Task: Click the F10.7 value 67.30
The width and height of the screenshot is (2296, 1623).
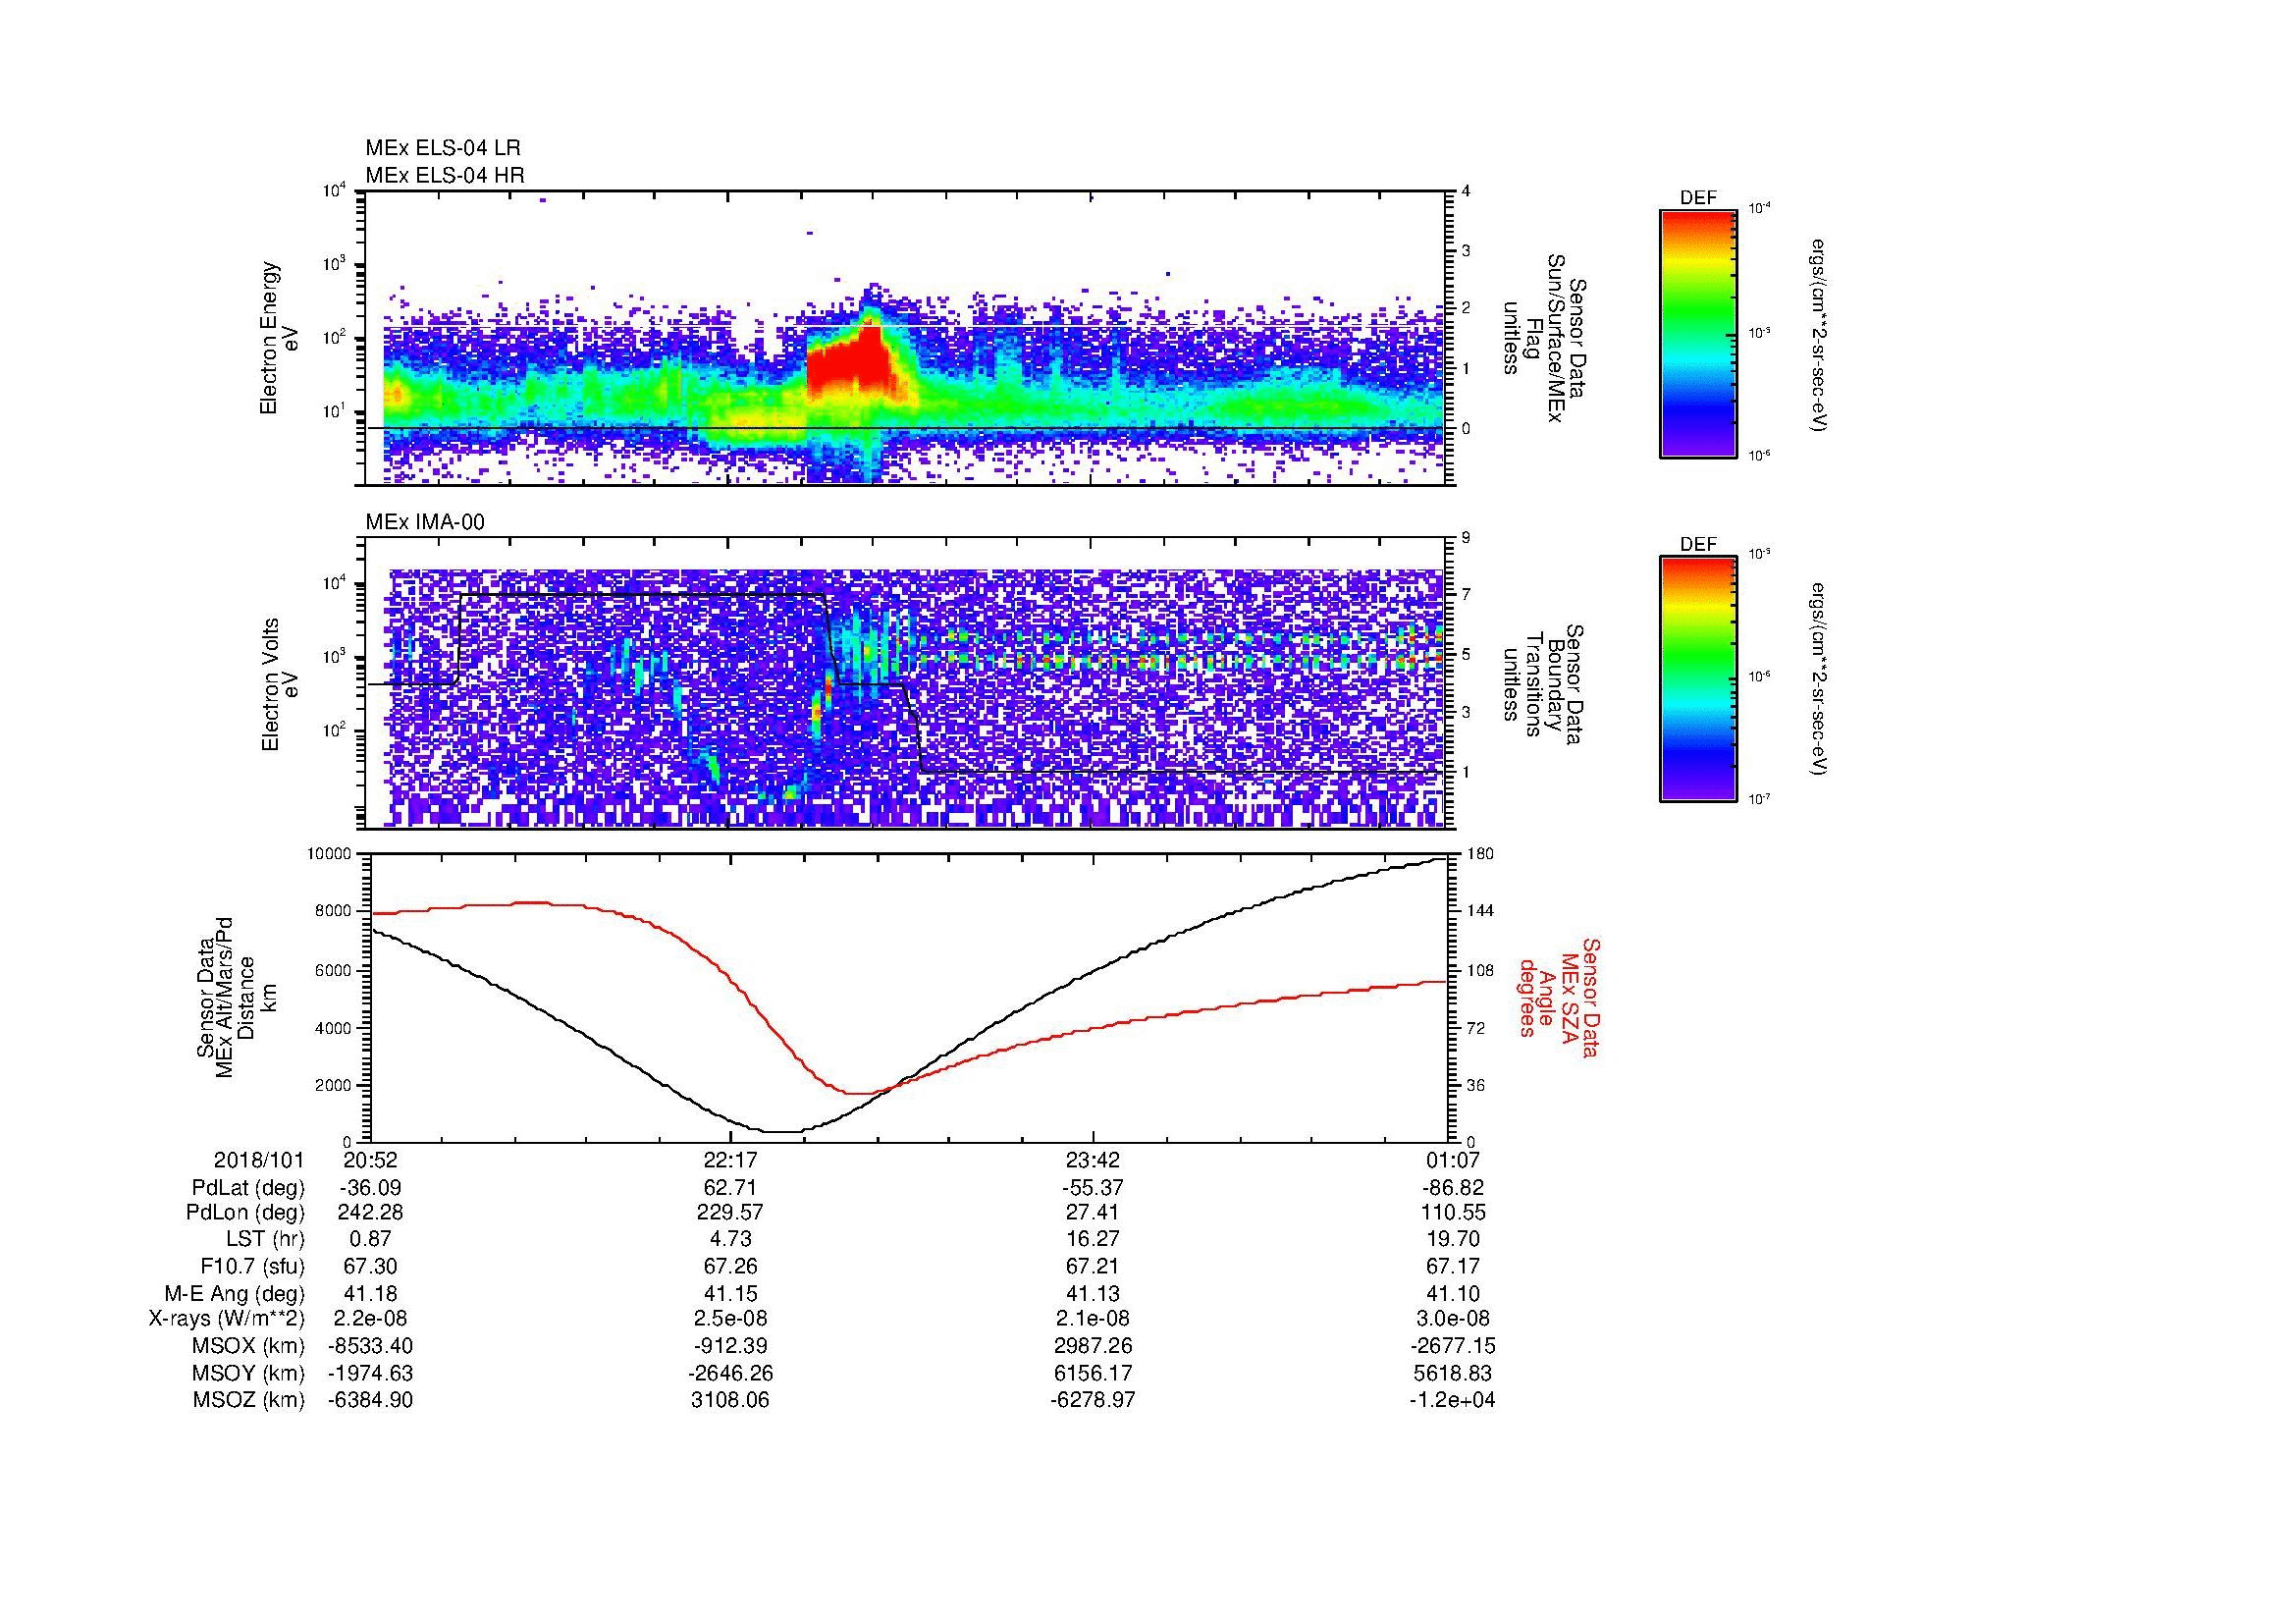Action: tap(371, 1266)
